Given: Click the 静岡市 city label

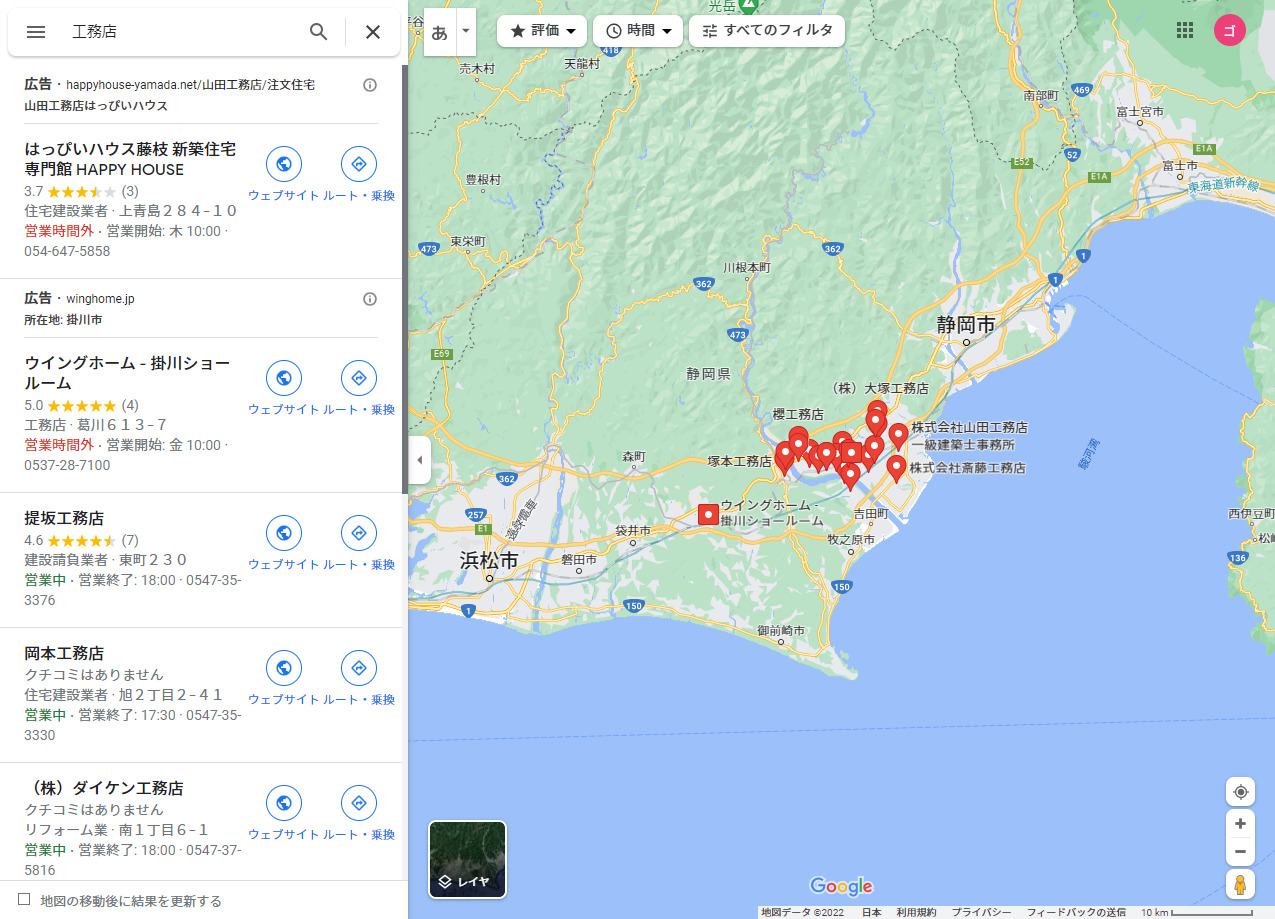Looking at the screenshot, I should pos(966,324).
